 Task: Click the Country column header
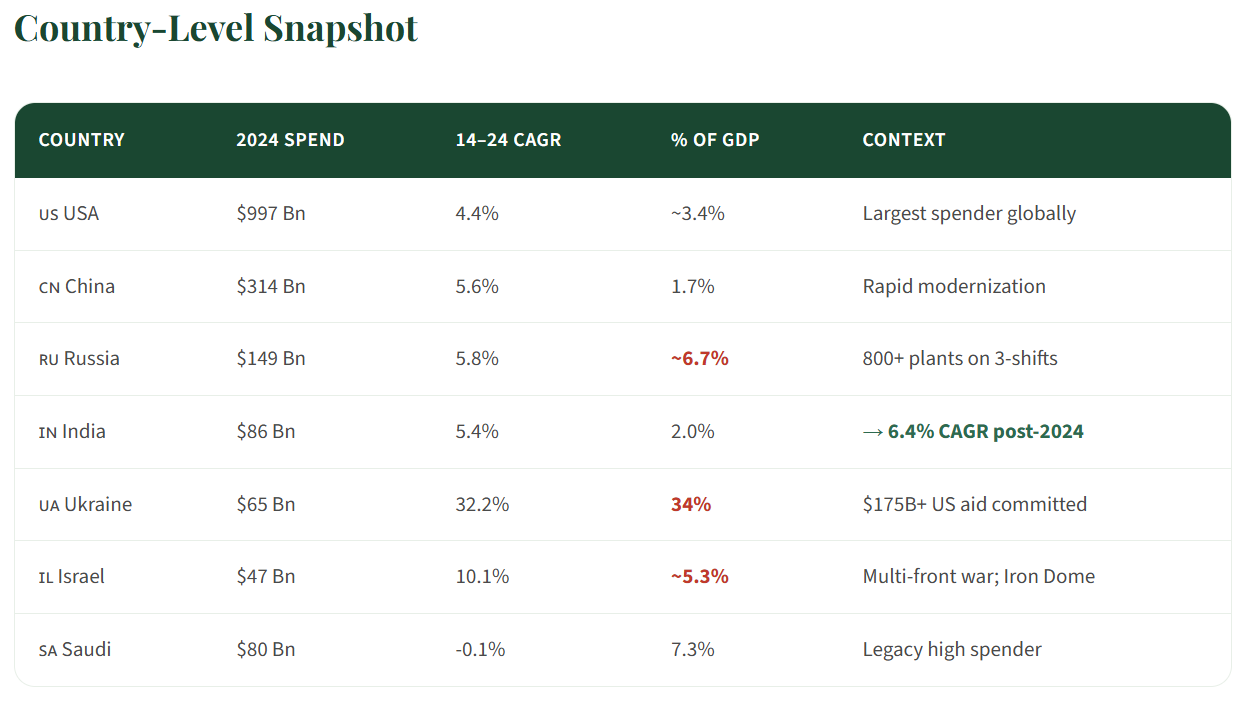[81, 140]
